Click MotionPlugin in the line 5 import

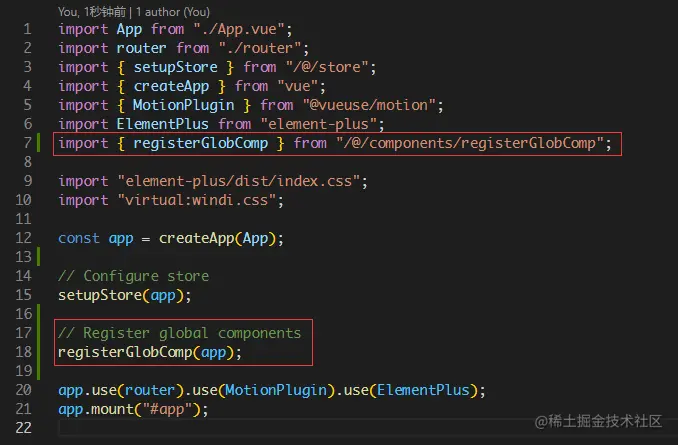click(x=184, y=105)
